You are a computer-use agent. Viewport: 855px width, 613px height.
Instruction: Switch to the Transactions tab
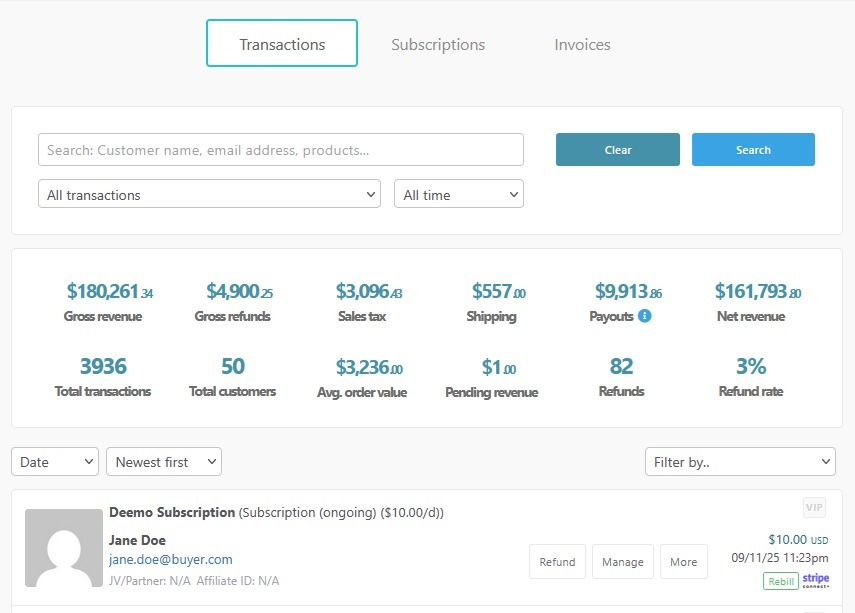coord(282,44)
